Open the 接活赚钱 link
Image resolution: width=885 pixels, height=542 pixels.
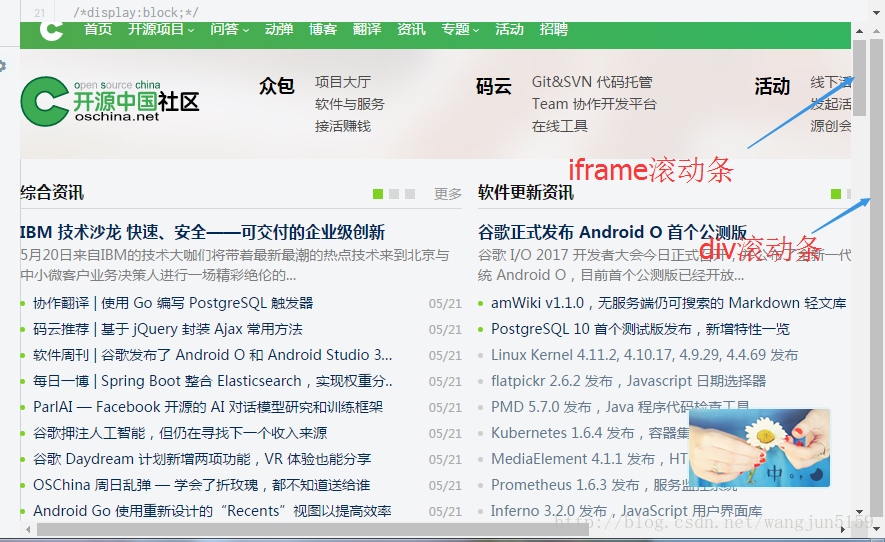[x=343, y=126]
